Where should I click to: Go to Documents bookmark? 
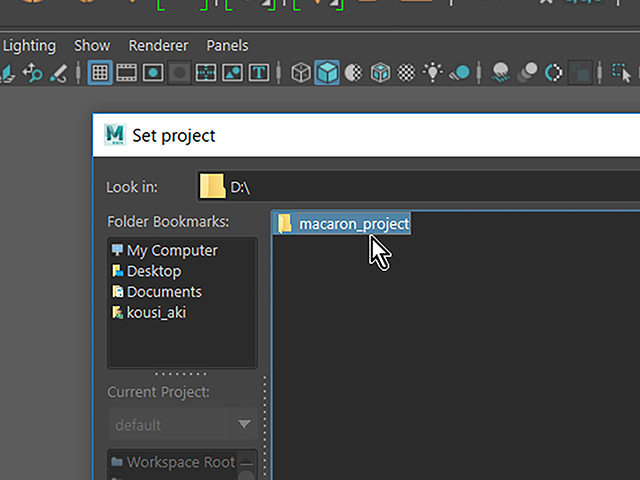[x=157, y=292]
